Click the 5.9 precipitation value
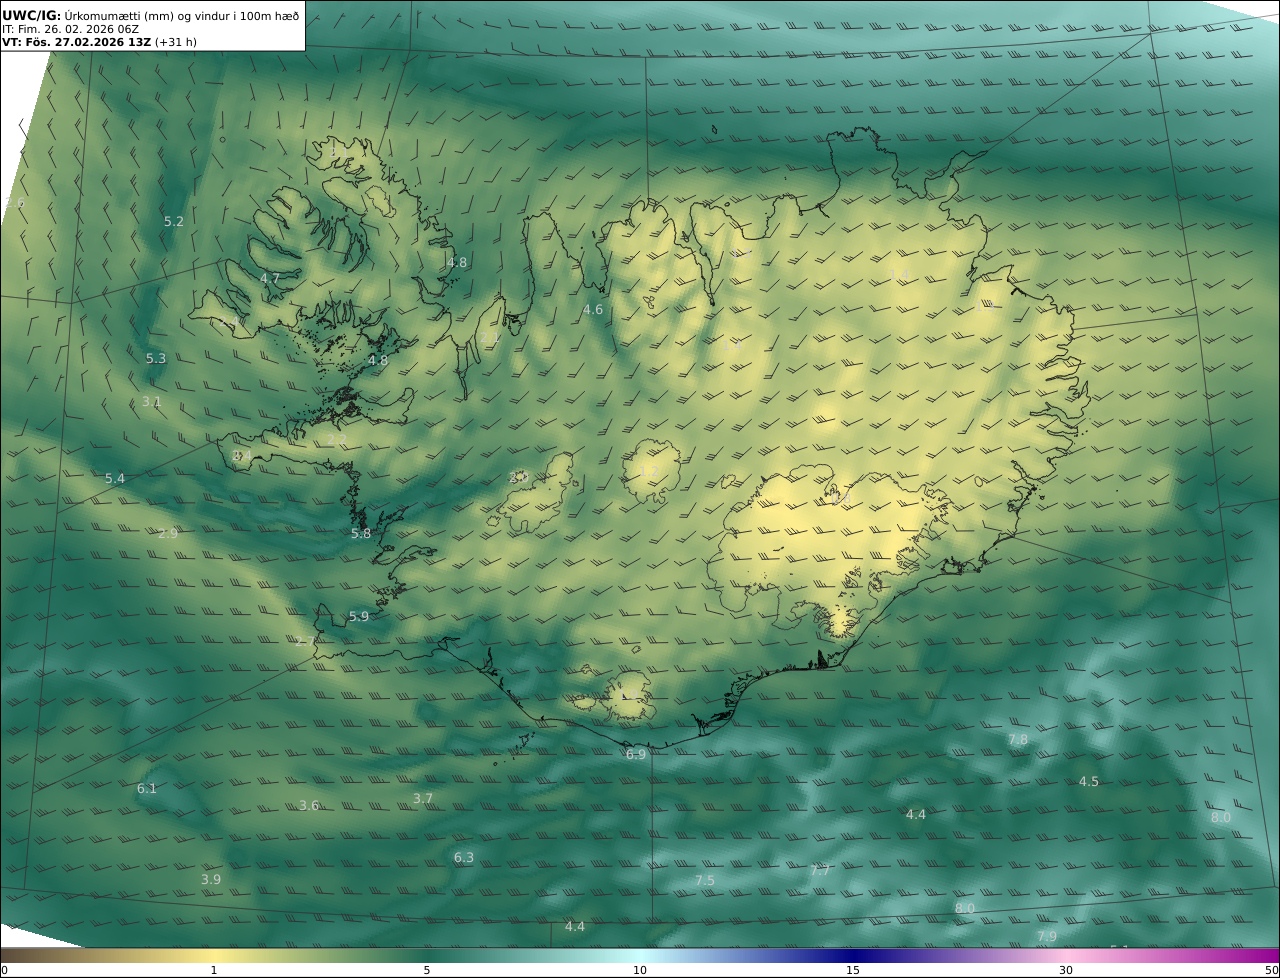This screenshot has height=978, width=1280. 359,617
